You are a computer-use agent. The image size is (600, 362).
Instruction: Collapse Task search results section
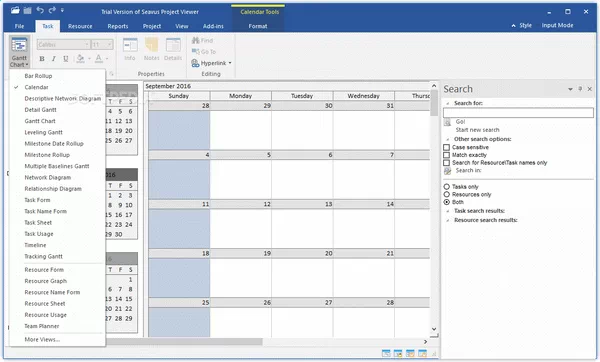448,211
